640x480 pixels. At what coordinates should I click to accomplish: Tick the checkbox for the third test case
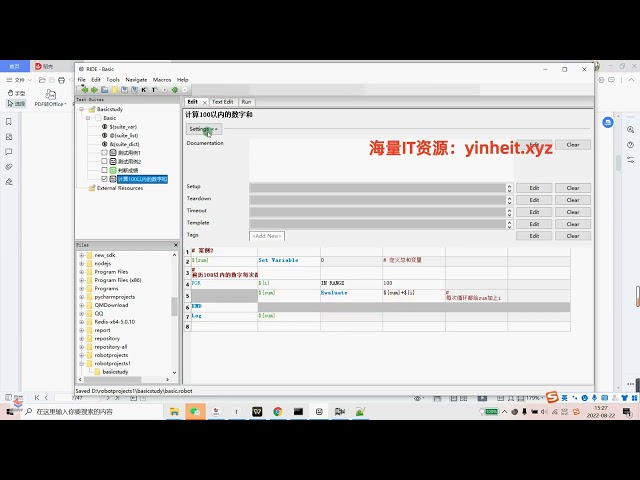click(104, 170)
